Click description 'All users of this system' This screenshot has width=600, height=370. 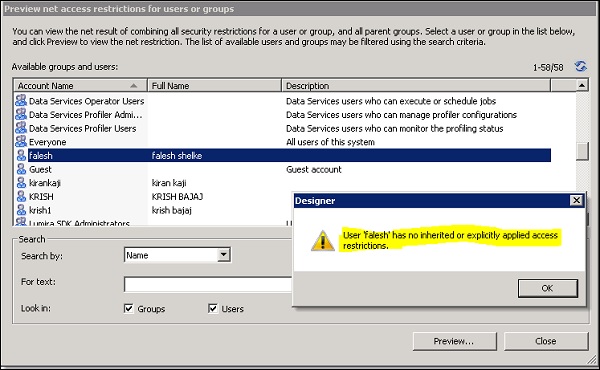(x=330, y=142)
